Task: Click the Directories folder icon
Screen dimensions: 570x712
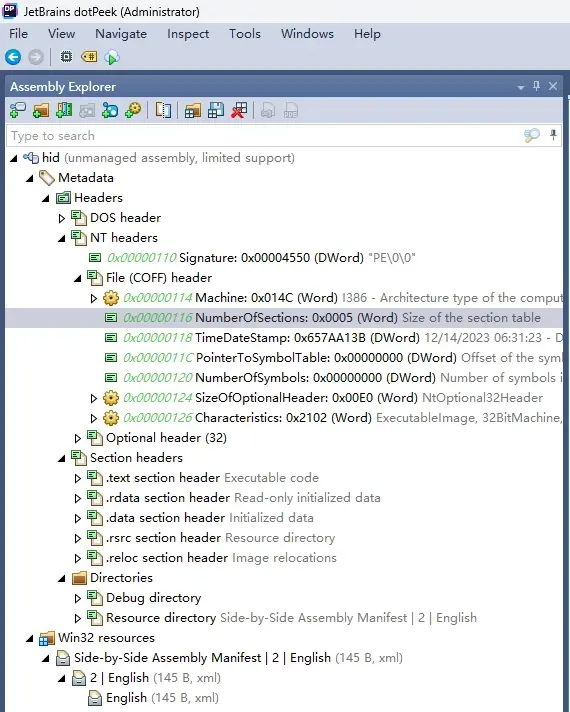Action: pos(79,578)
